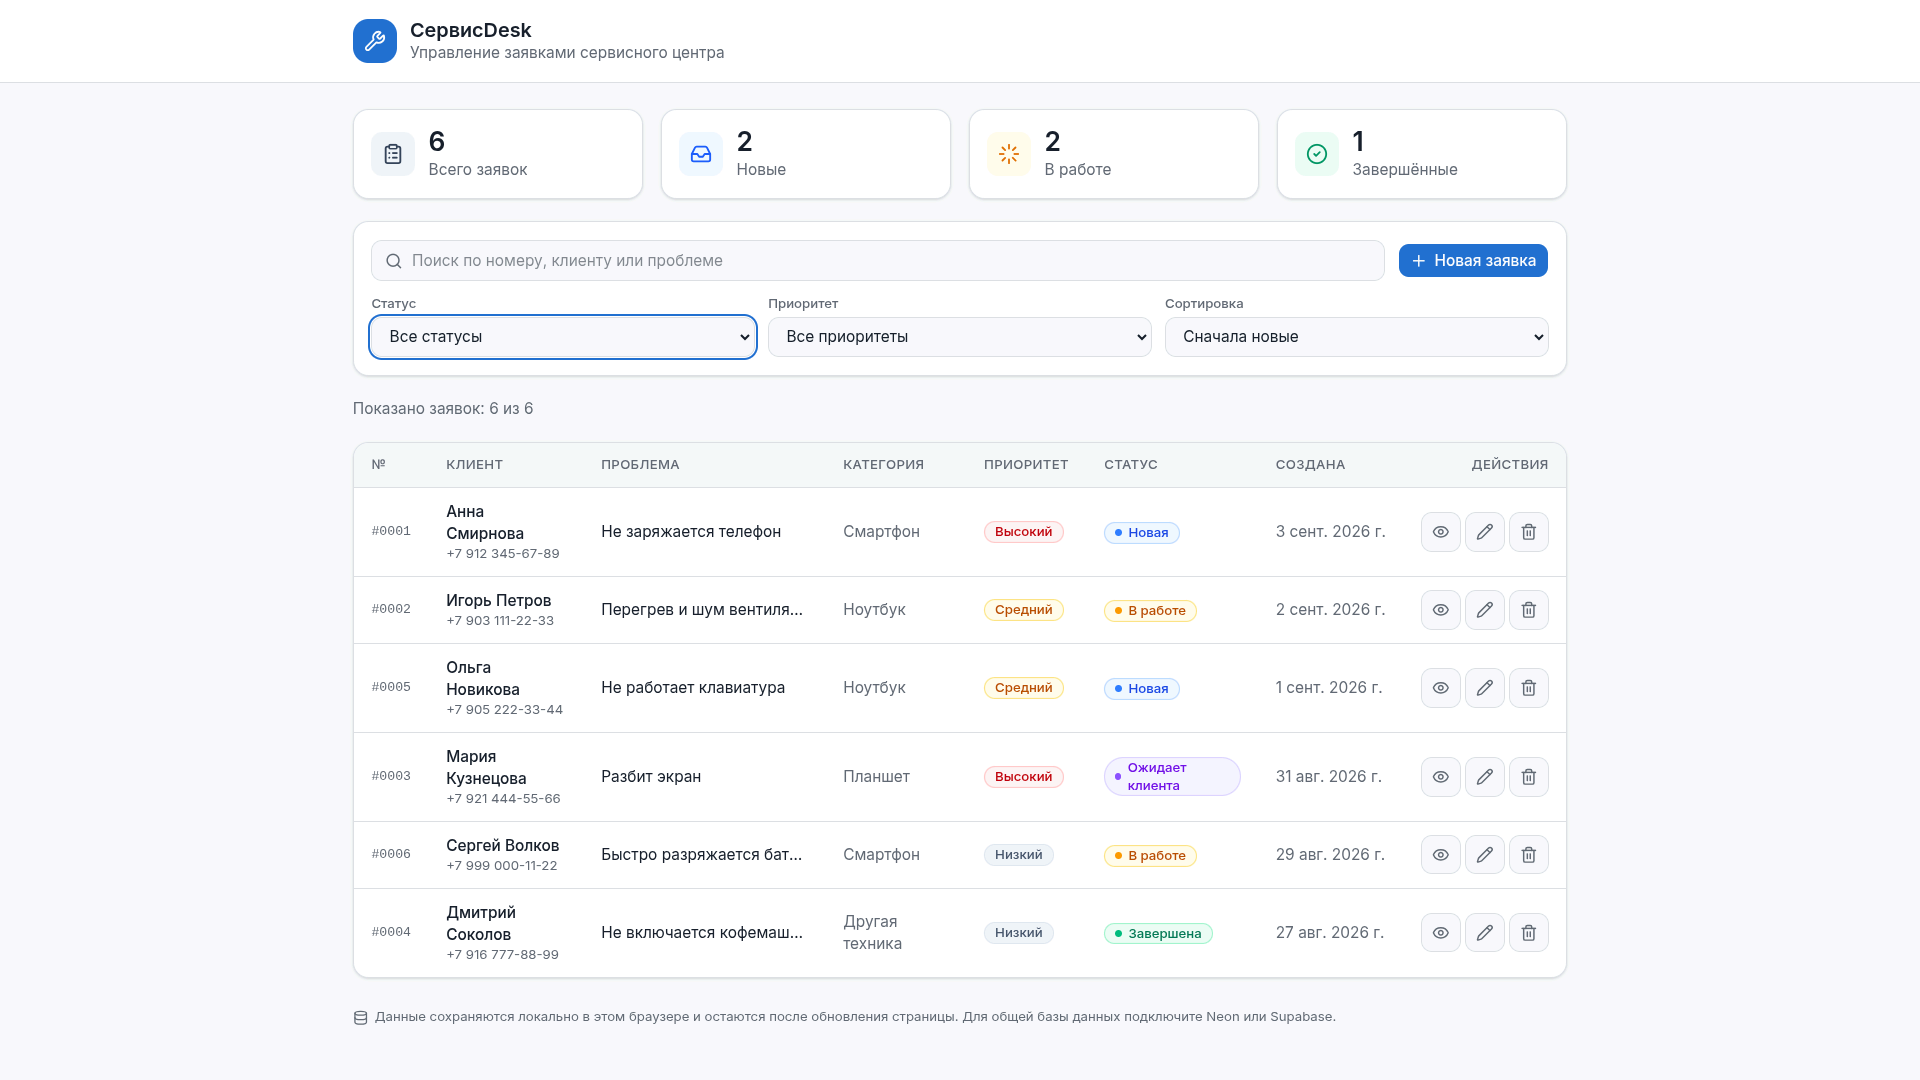The height and width of the screenshot is (1080, 1920).
Task: Click Ожидает клиента status badge
Action: [x=1172, y=777]
